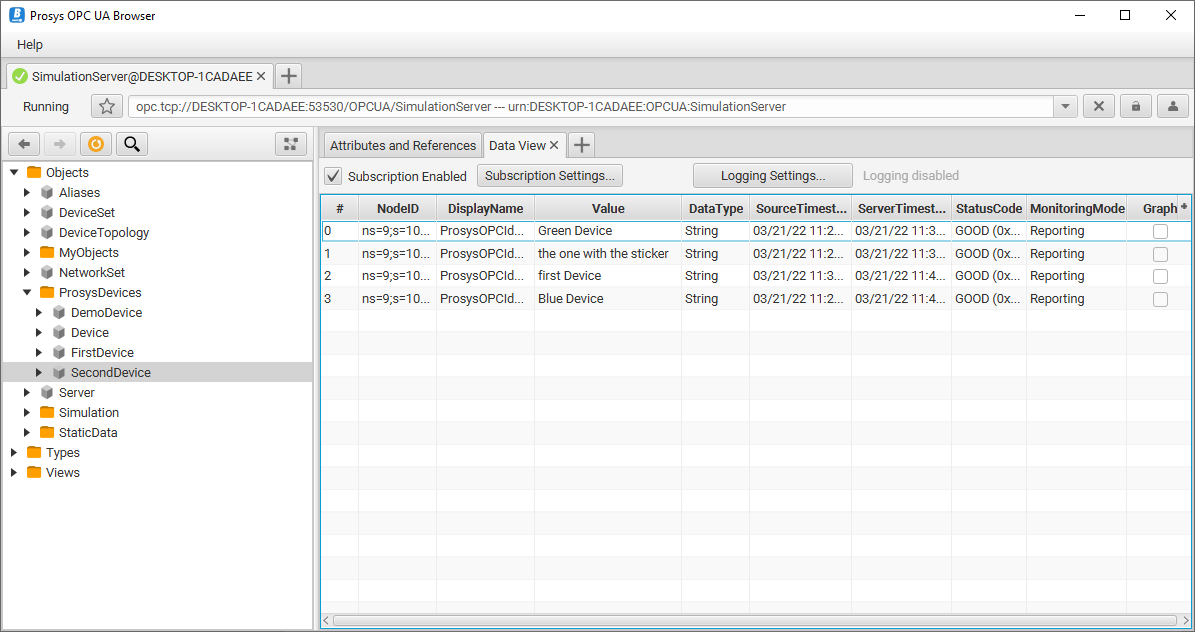1195x632 pixels.
Task: Open the search magnifier tool
Action: click(131, 144)
